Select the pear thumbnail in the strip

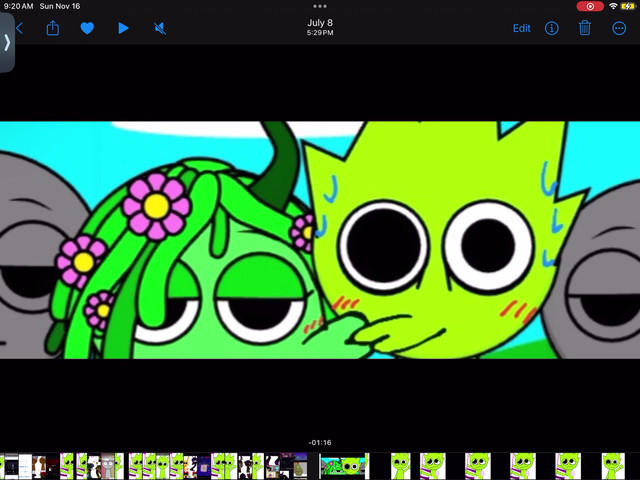click(x=300, y=466)
